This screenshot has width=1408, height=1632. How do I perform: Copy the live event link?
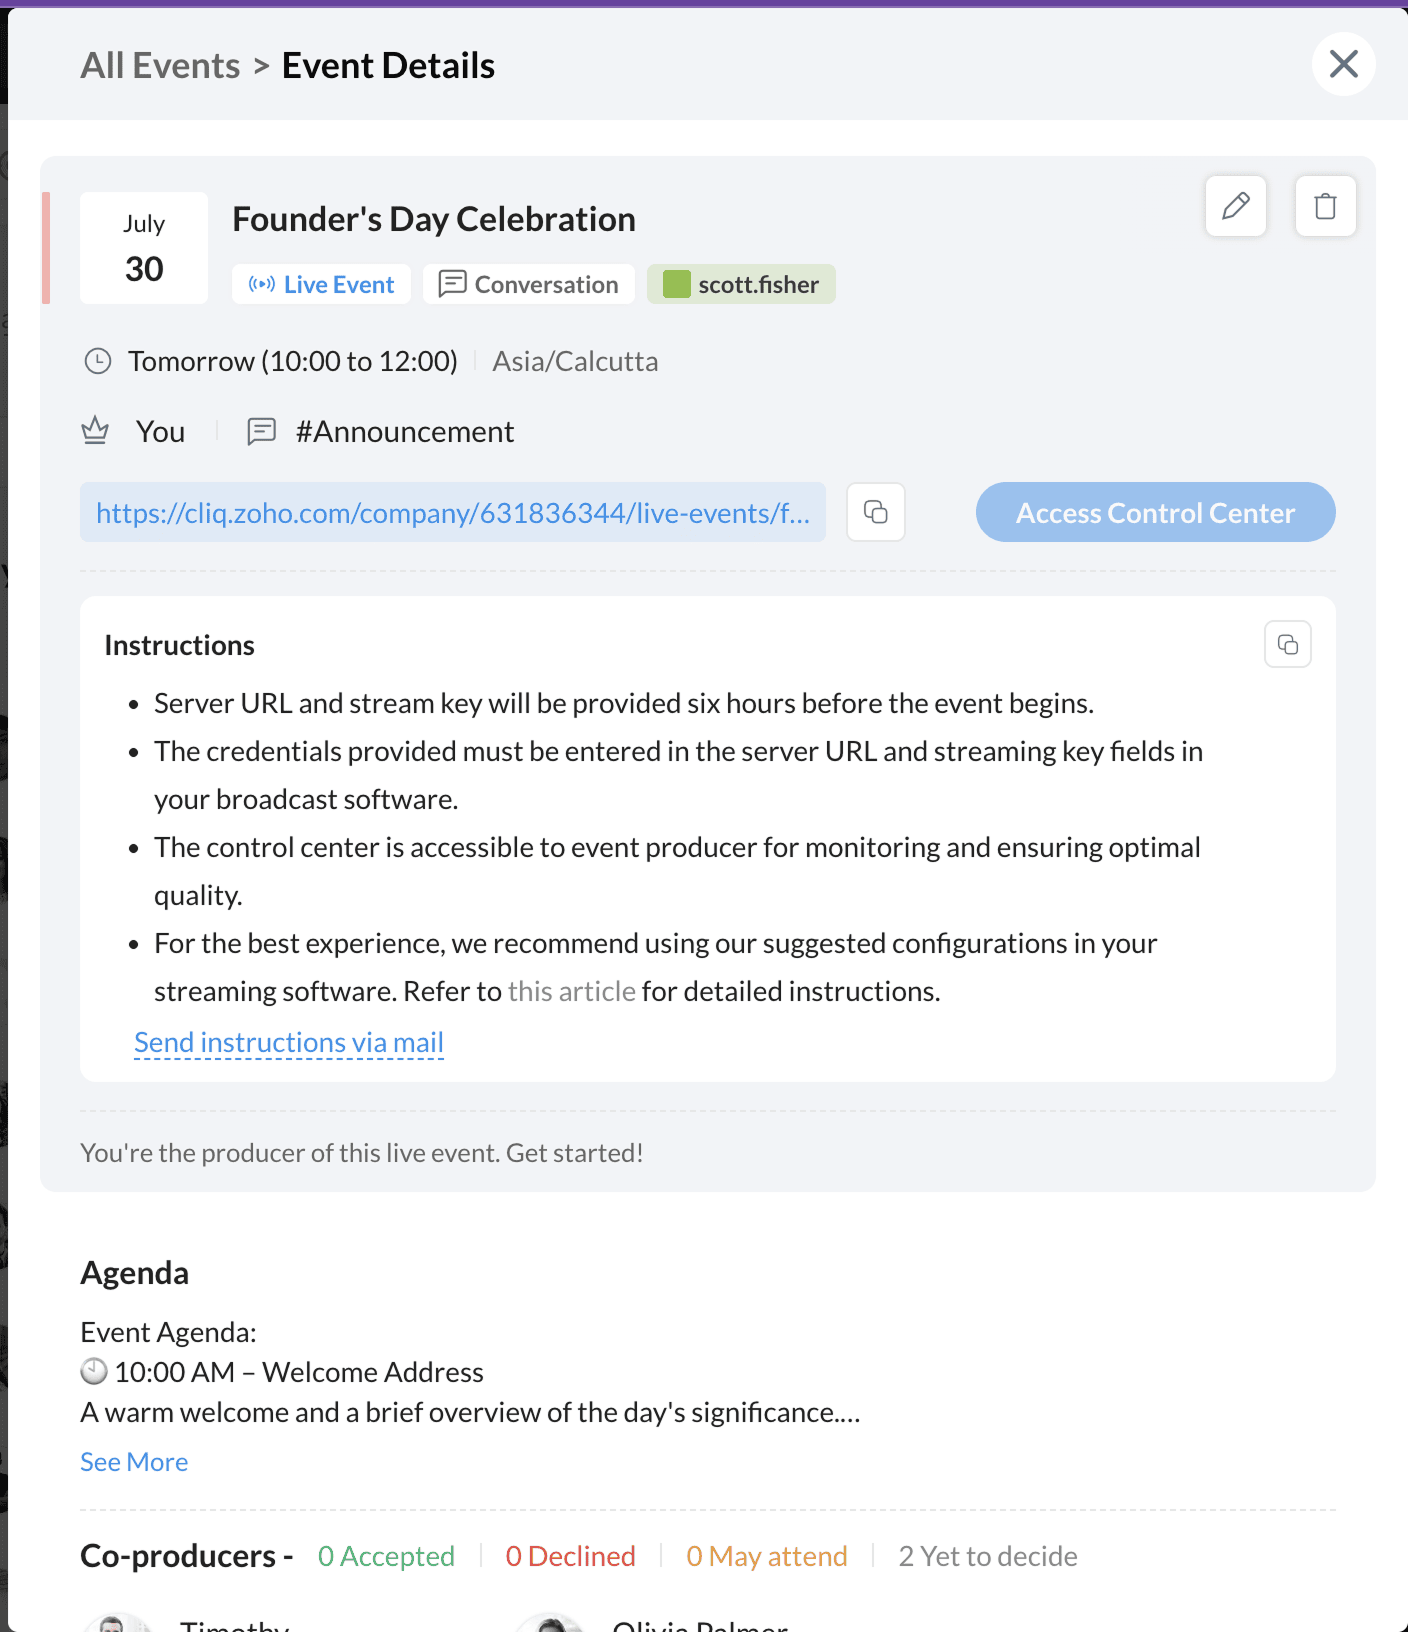[875, 512]
